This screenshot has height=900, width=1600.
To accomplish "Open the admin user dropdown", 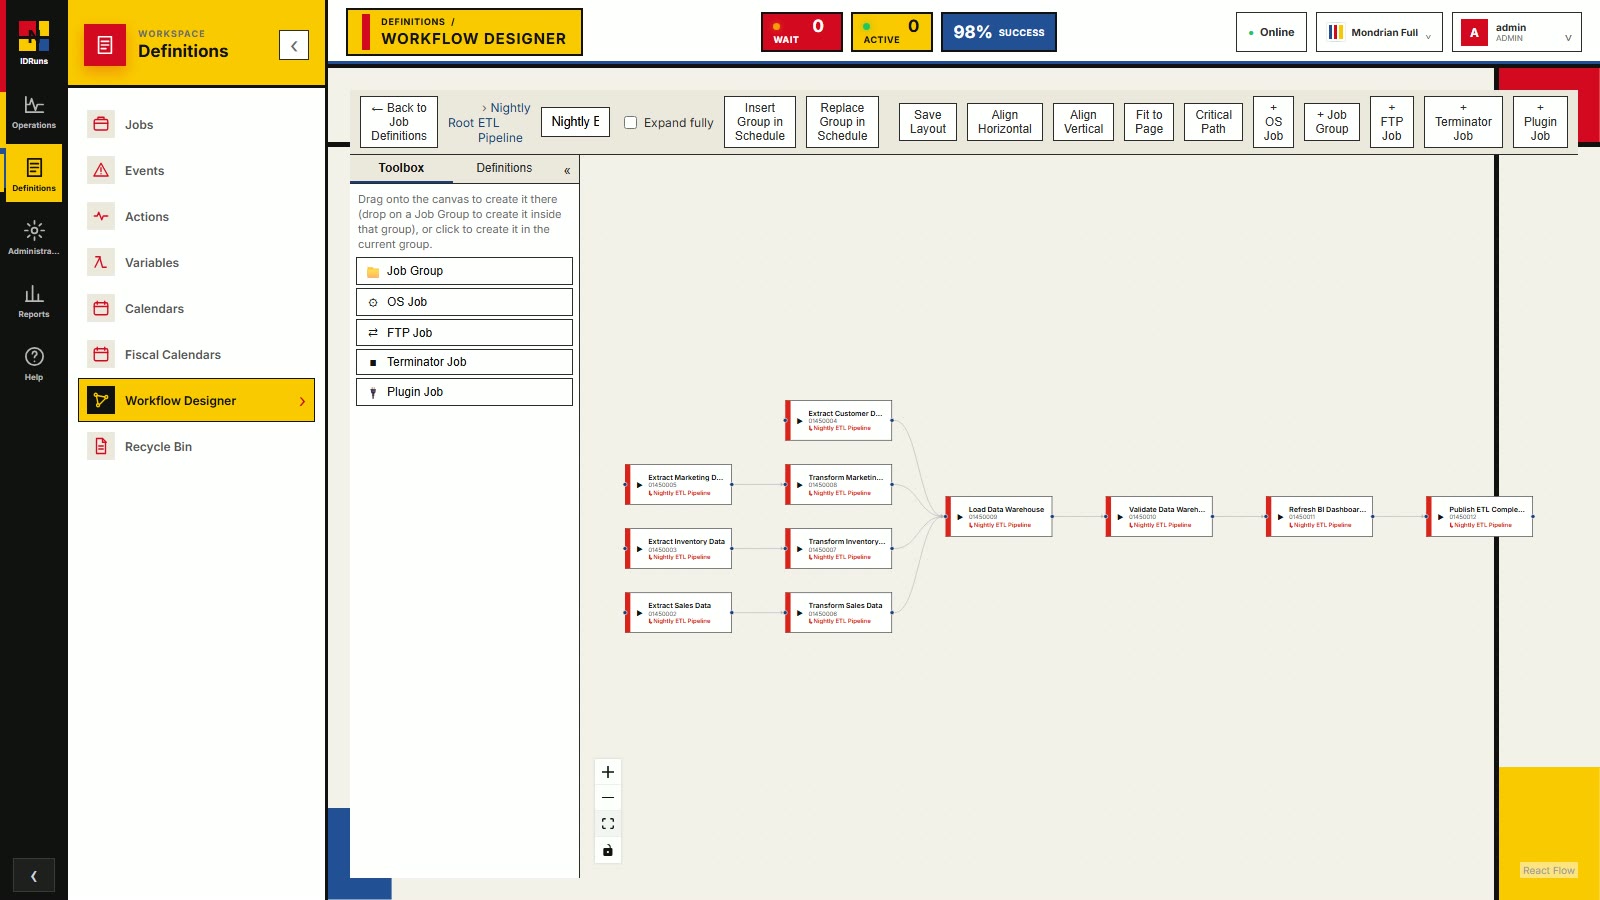I will 1517,32.
